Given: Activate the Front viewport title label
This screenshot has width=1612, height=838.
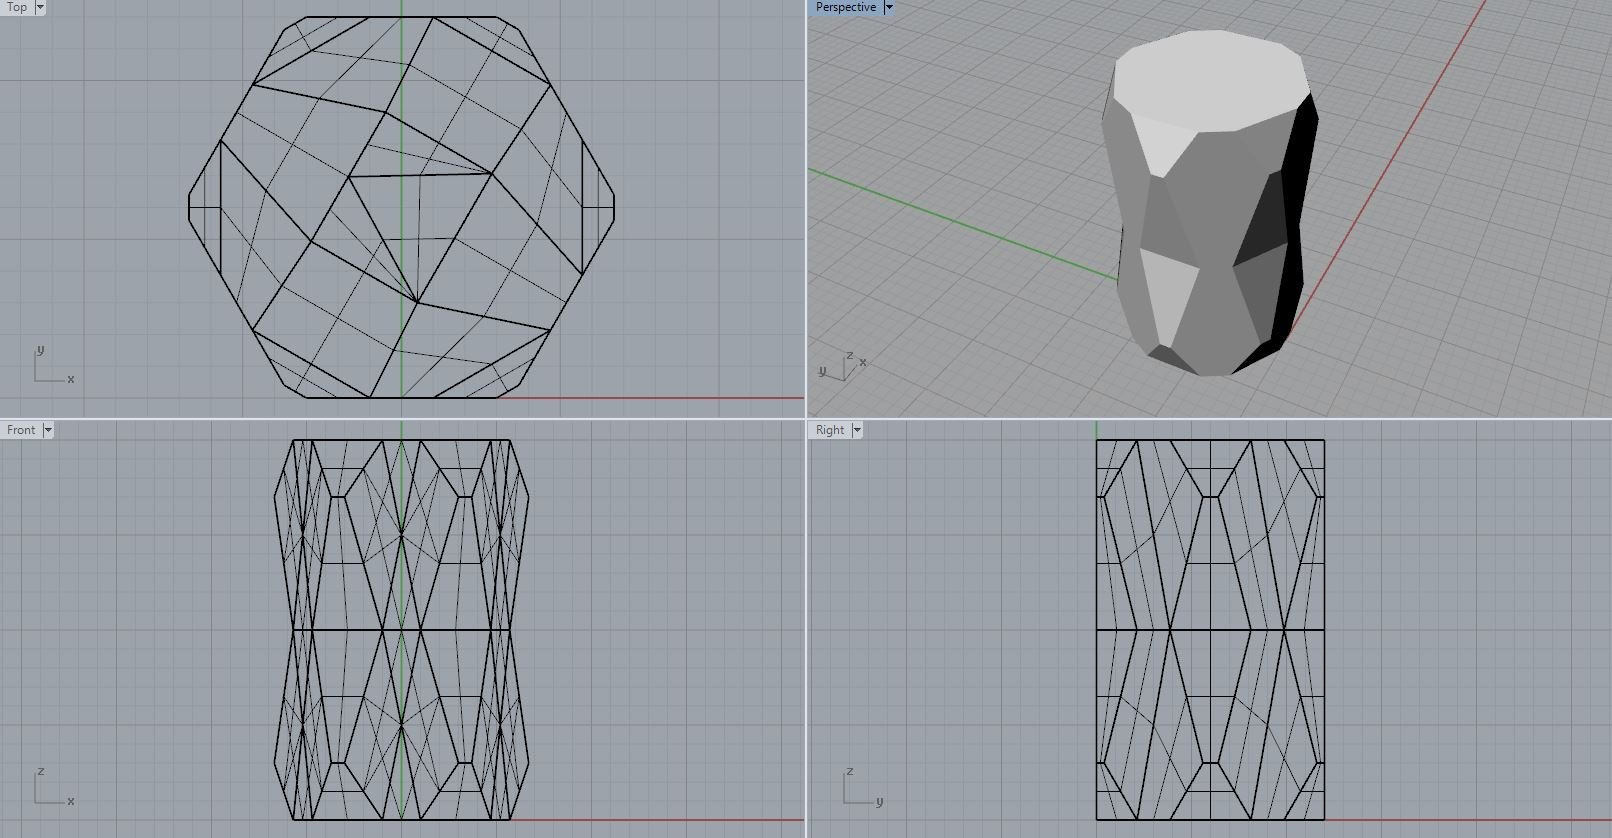Looking at the screenshot, I should click(x=21, y=430).
